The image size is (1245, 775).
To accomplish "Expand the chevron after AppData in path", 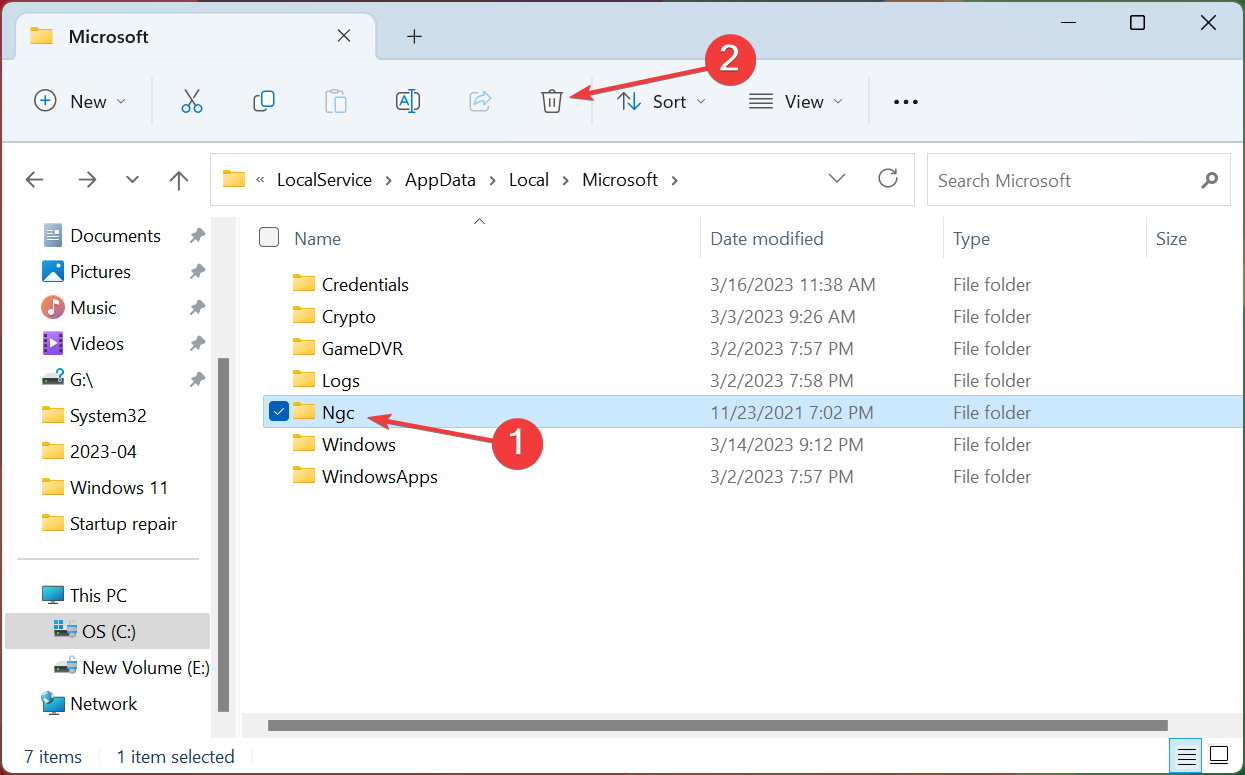I will coord(493,180).
